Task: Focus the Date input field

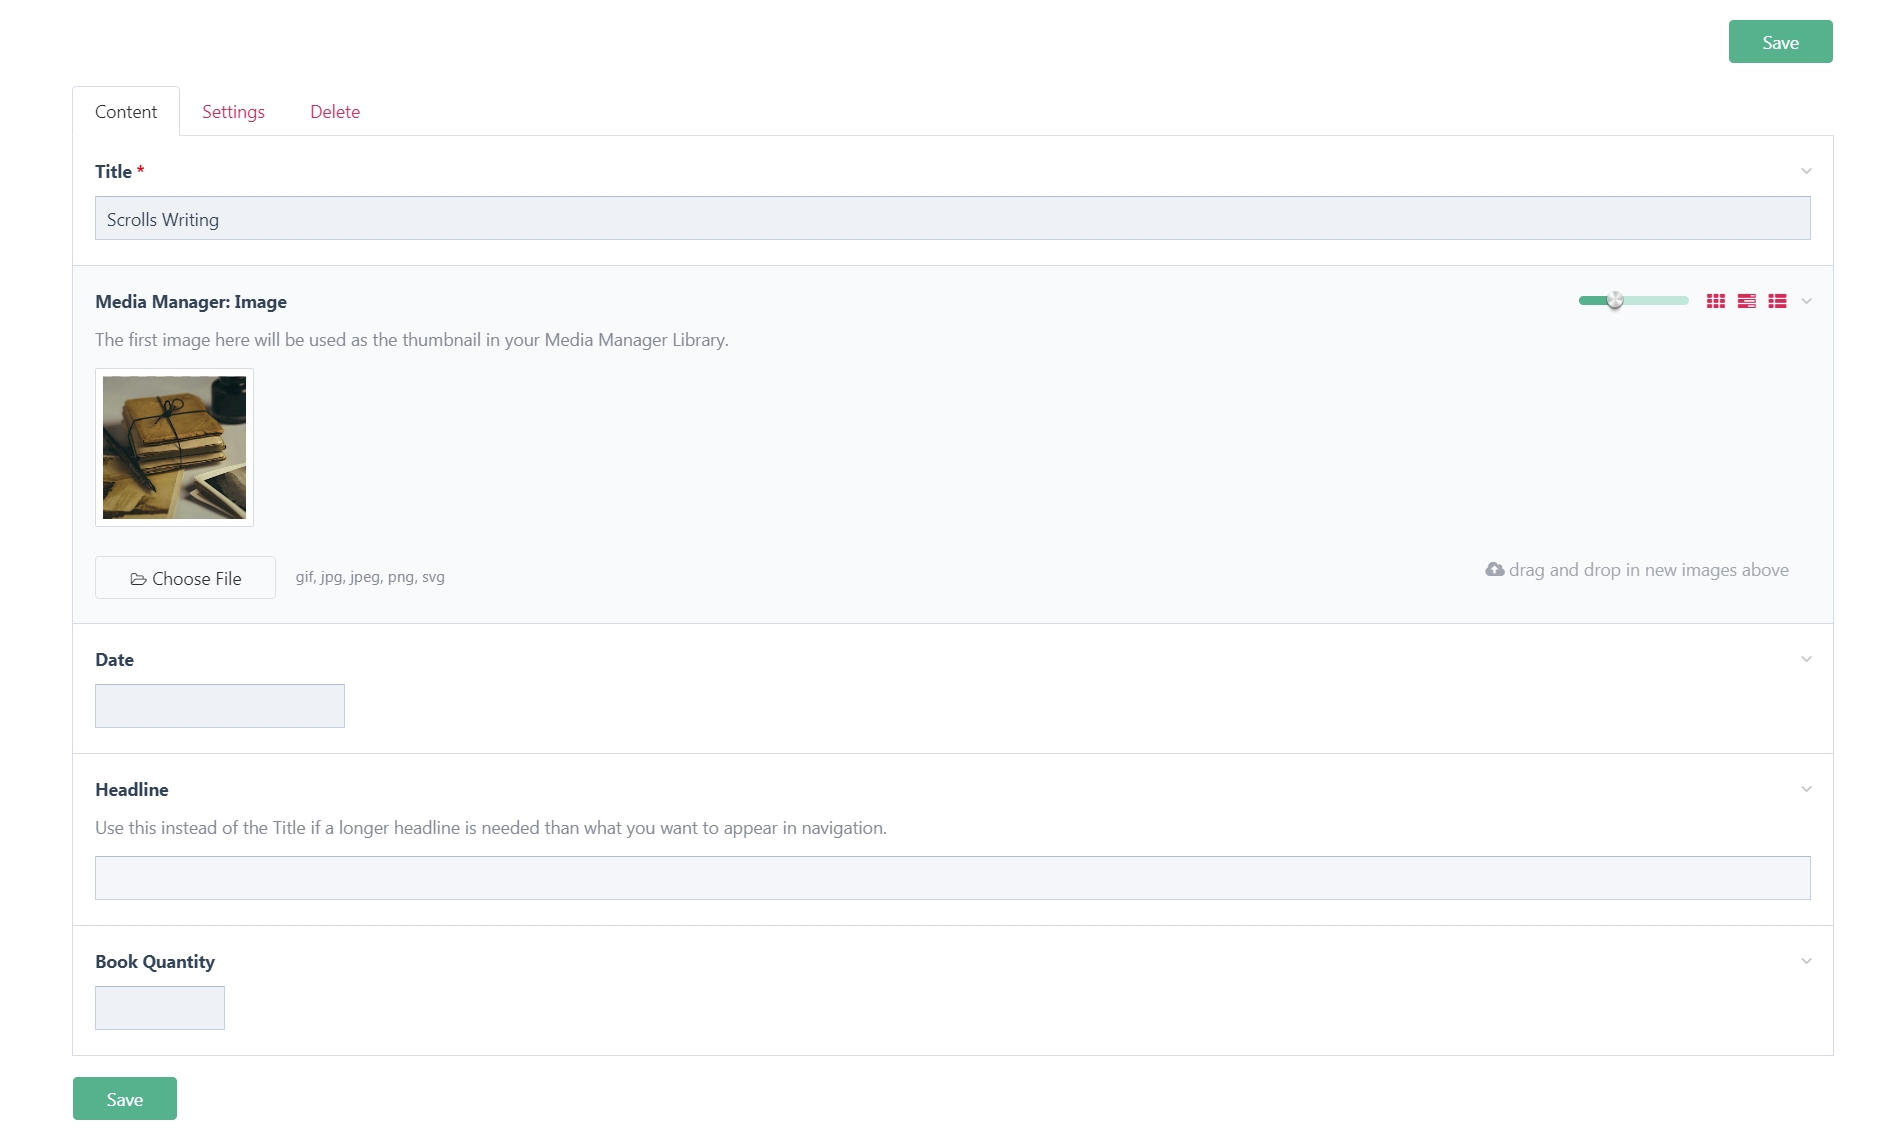Action: pyautogui.click(x=220, y=706)
